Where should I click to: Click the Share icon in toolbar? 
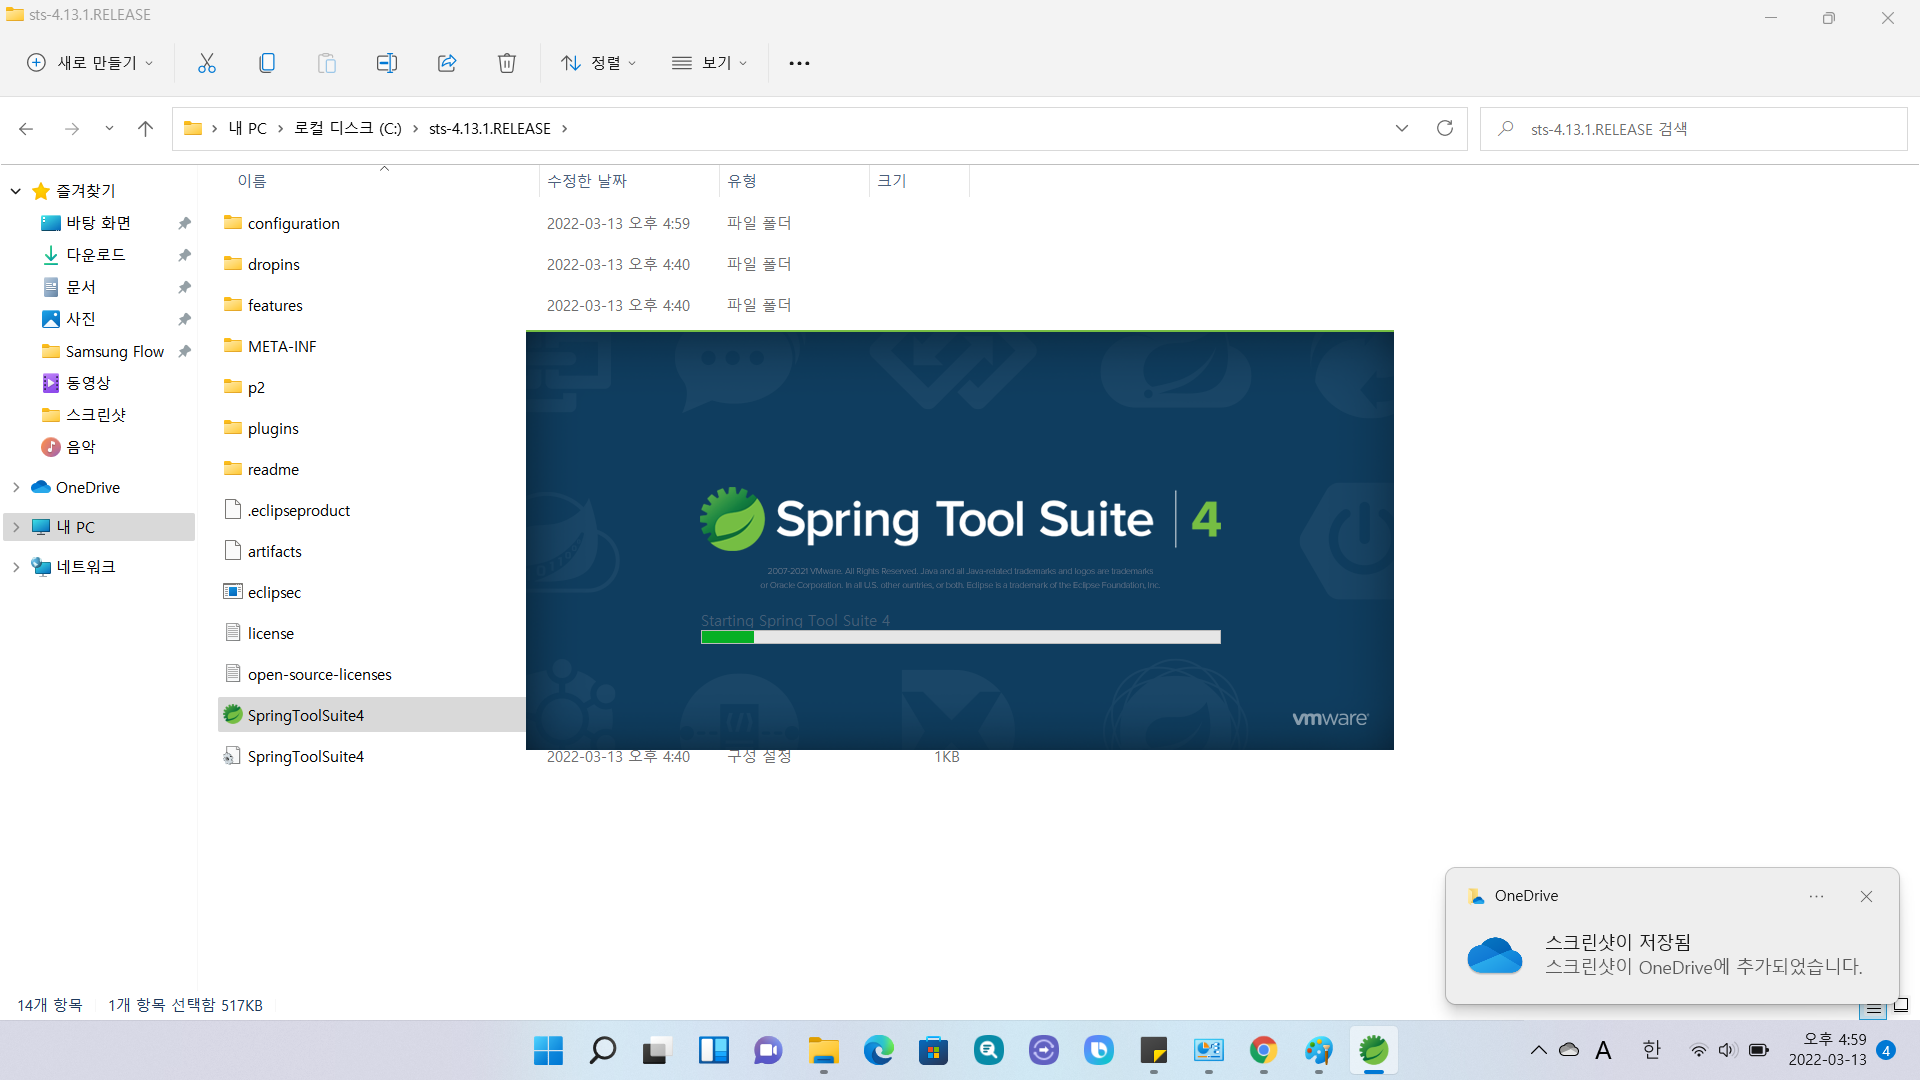447,63
